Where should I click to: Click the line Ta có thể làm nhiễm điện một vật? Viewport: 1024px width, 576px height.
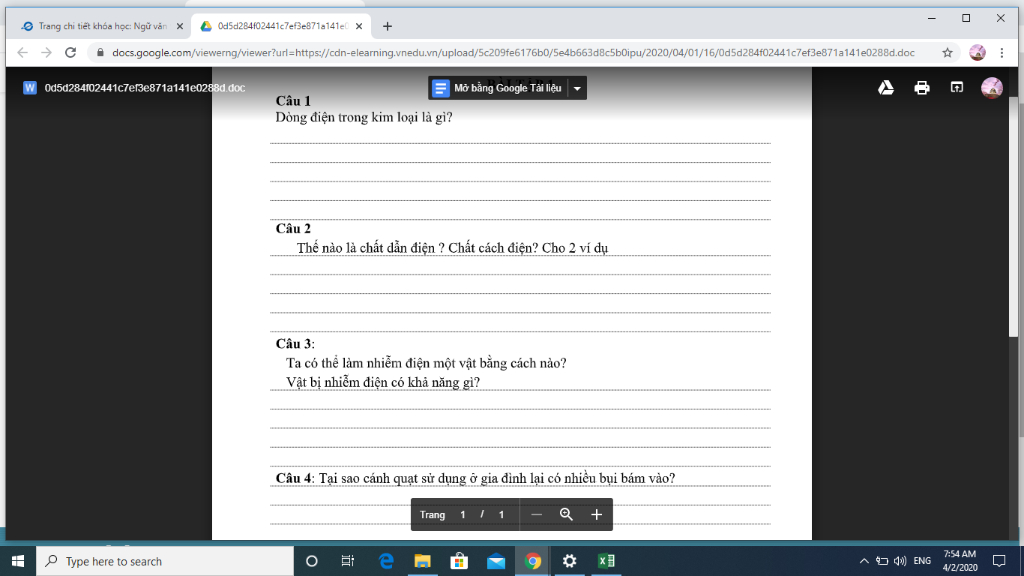(x=426, y=363)
